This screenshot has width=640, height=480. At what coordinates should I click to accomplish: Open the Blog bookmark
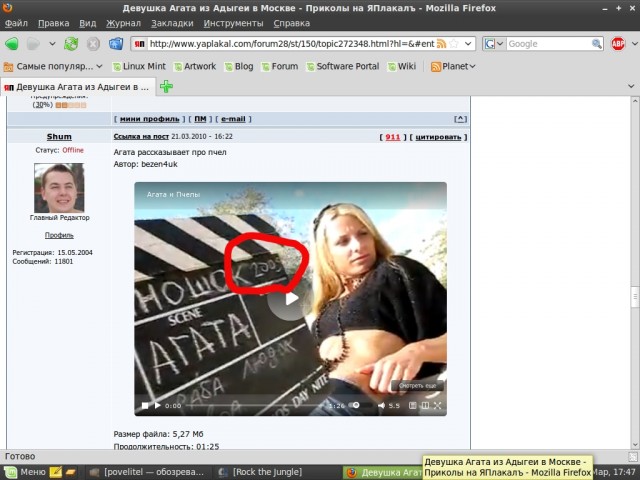click(239, 66)
